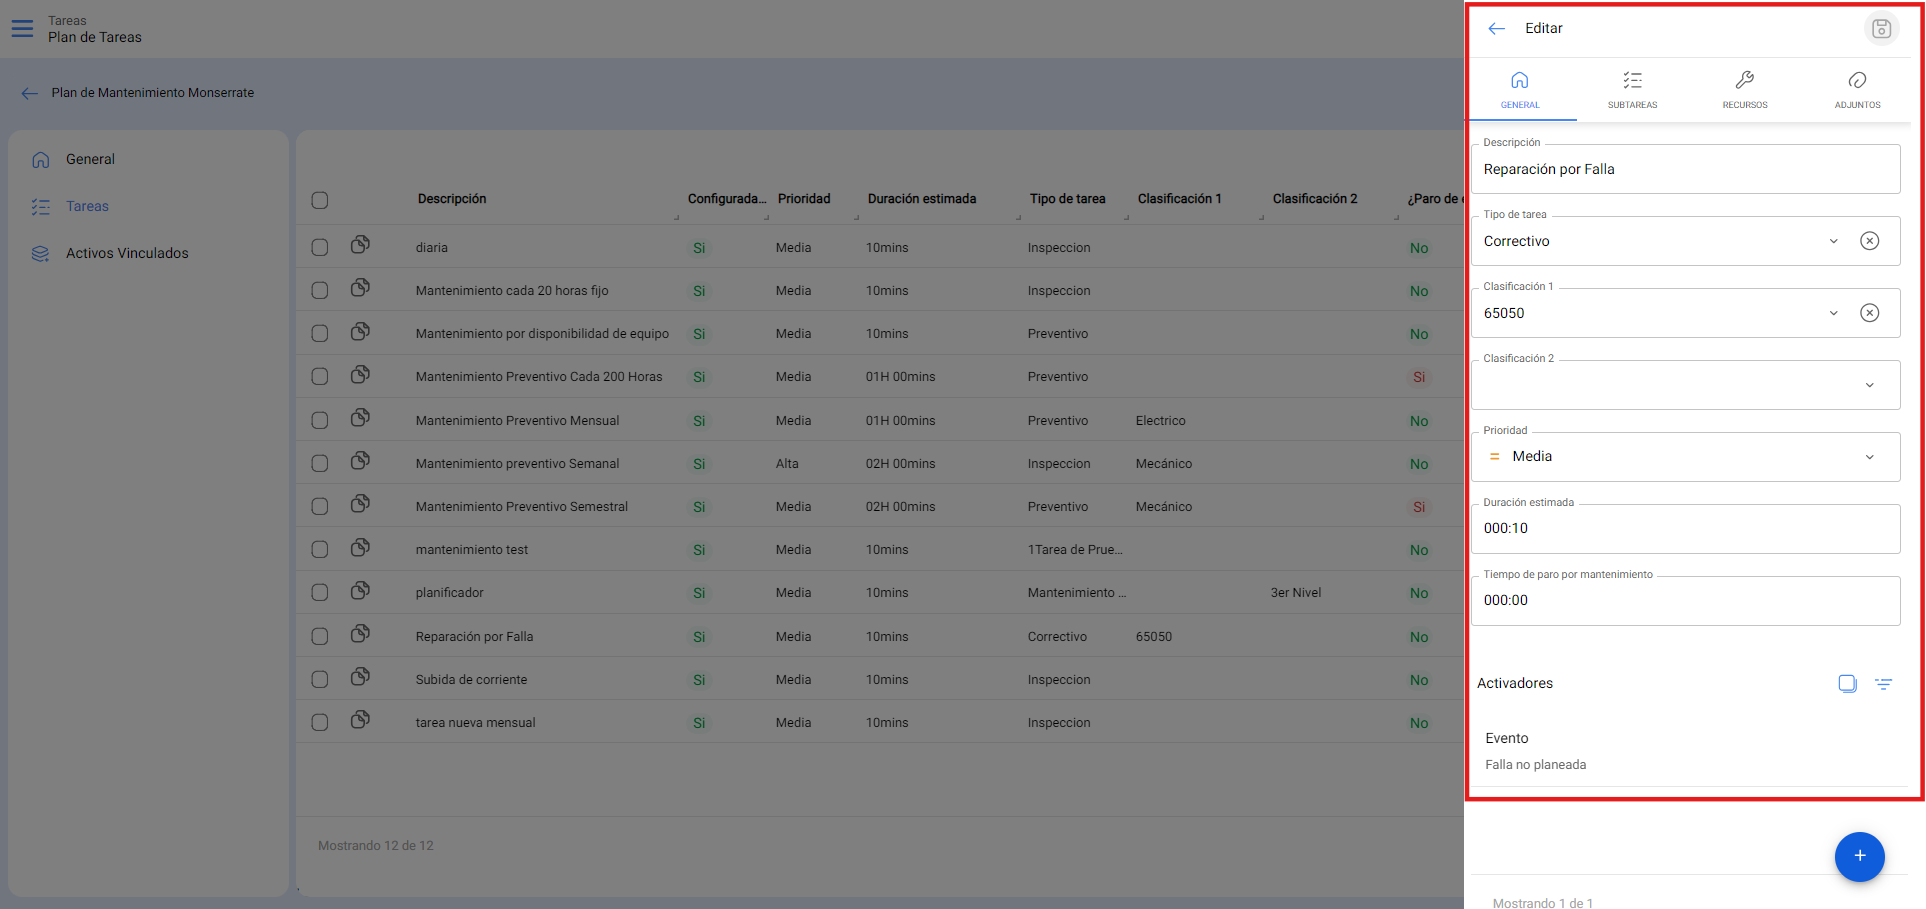Go to Activos Vinculados in the sidebar

point(127,253)
